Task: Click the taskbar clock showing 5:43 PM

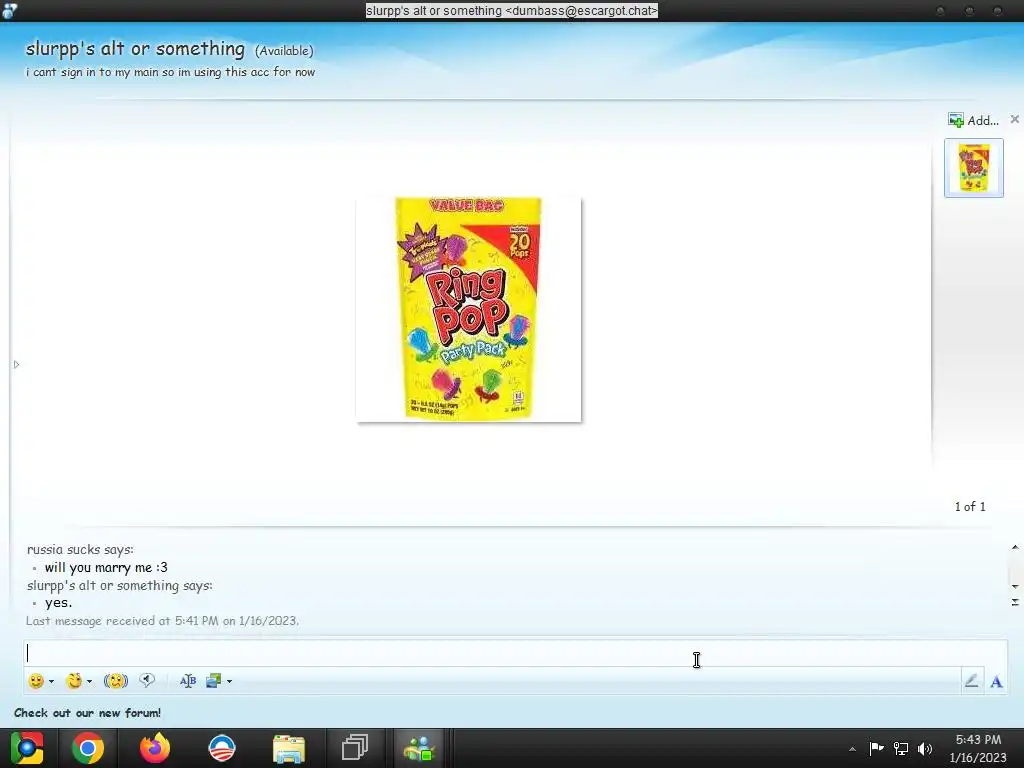Action: (978, 748)
